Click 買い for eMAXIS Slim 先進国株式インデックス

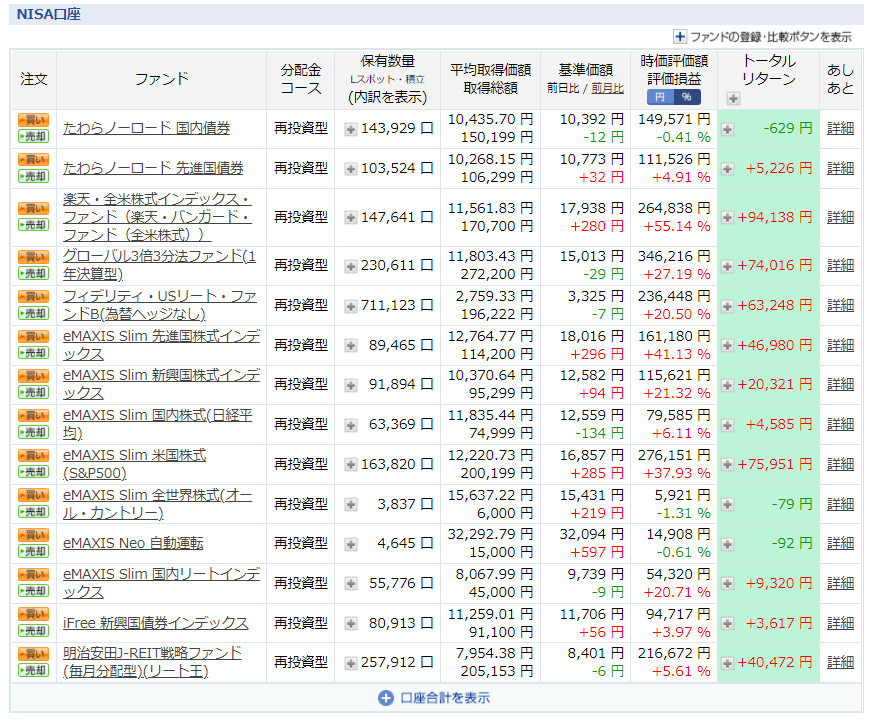(x=34, y=337)
